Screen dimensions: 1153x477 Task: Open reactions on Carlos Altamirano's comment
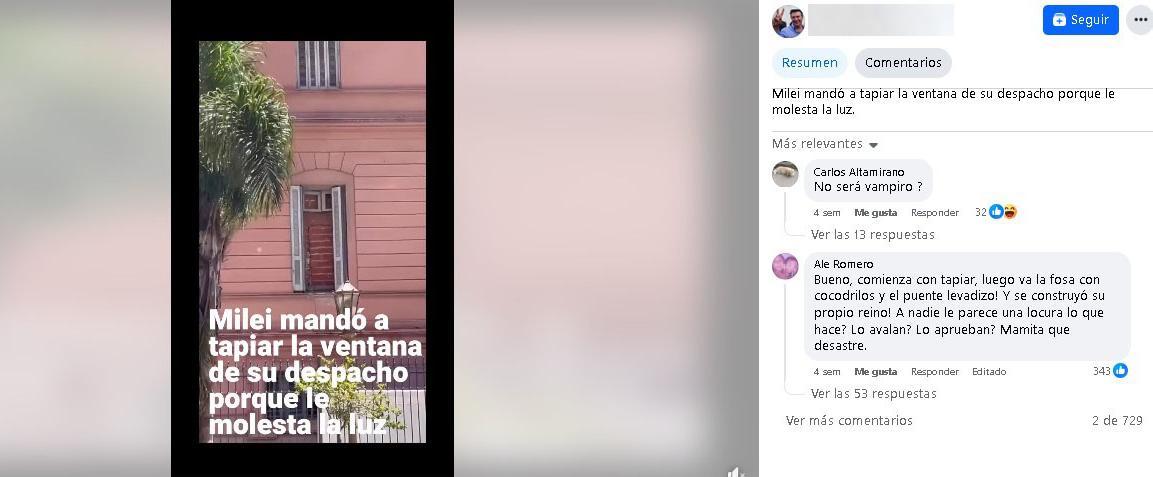tap(996, 212)
